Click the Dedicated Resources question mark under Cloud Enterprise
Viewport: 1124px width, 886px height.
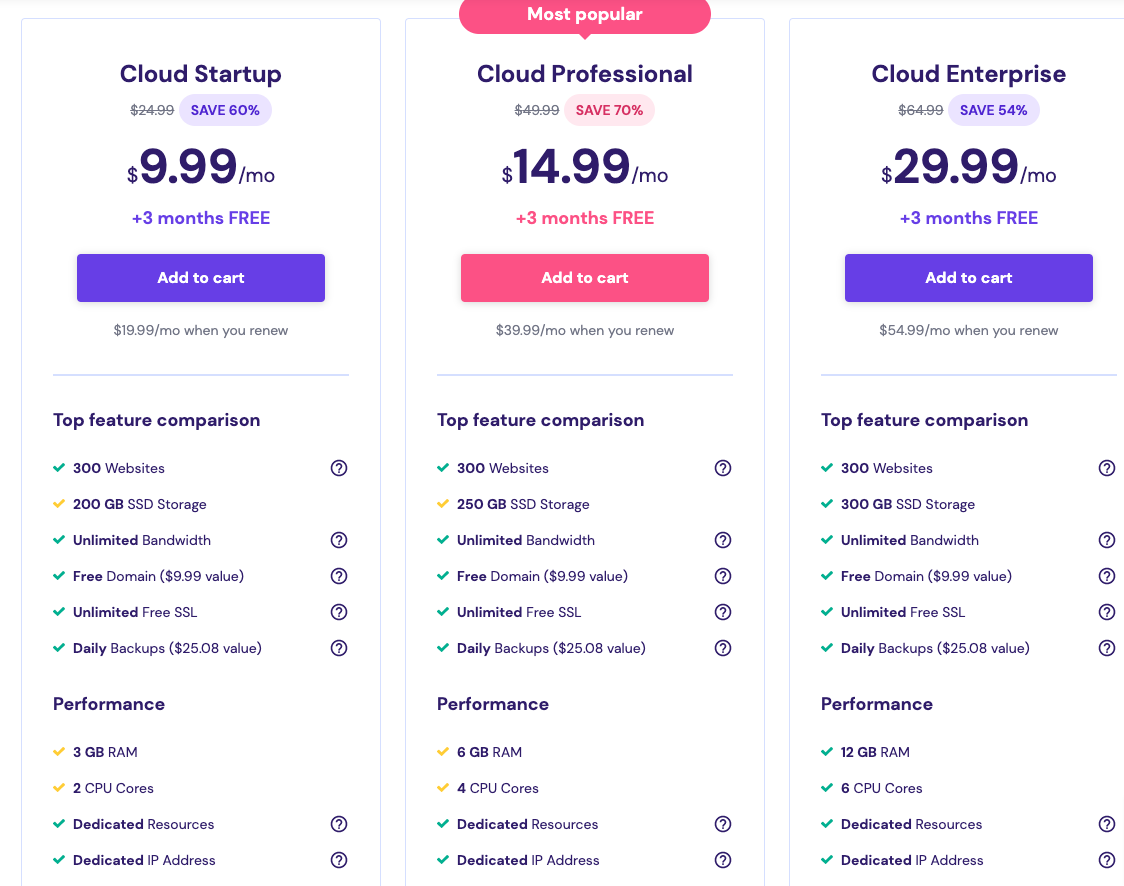[x=1107, y=824]
